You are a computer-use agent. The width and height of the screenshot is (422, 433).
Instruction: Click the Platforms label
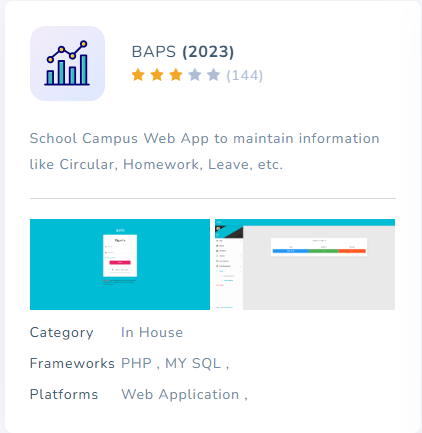(64, 394)
